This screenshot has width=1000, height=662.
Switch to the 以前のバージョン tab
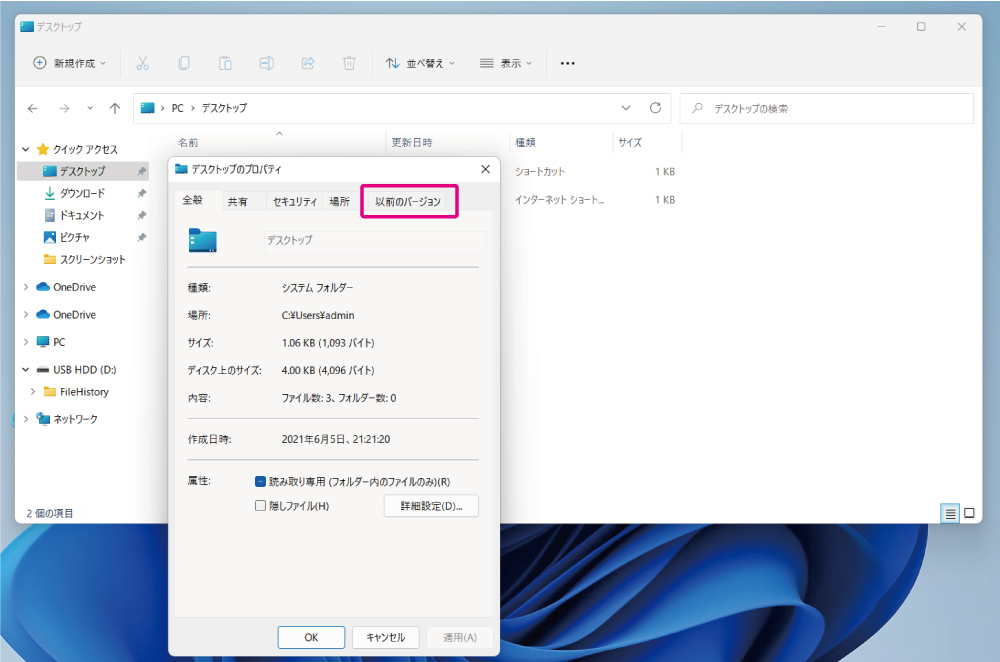(x=408, y=201)
